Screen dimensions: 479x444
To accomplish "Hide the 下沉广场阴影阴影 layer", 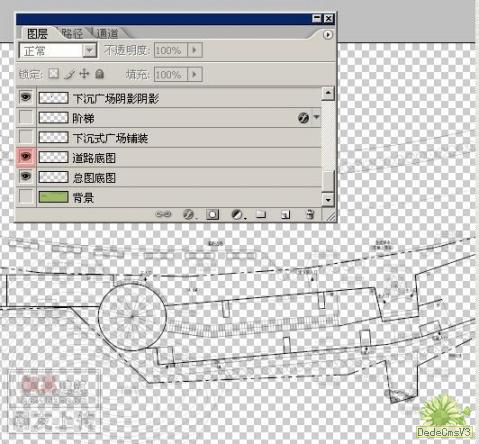I will [26, 97].
